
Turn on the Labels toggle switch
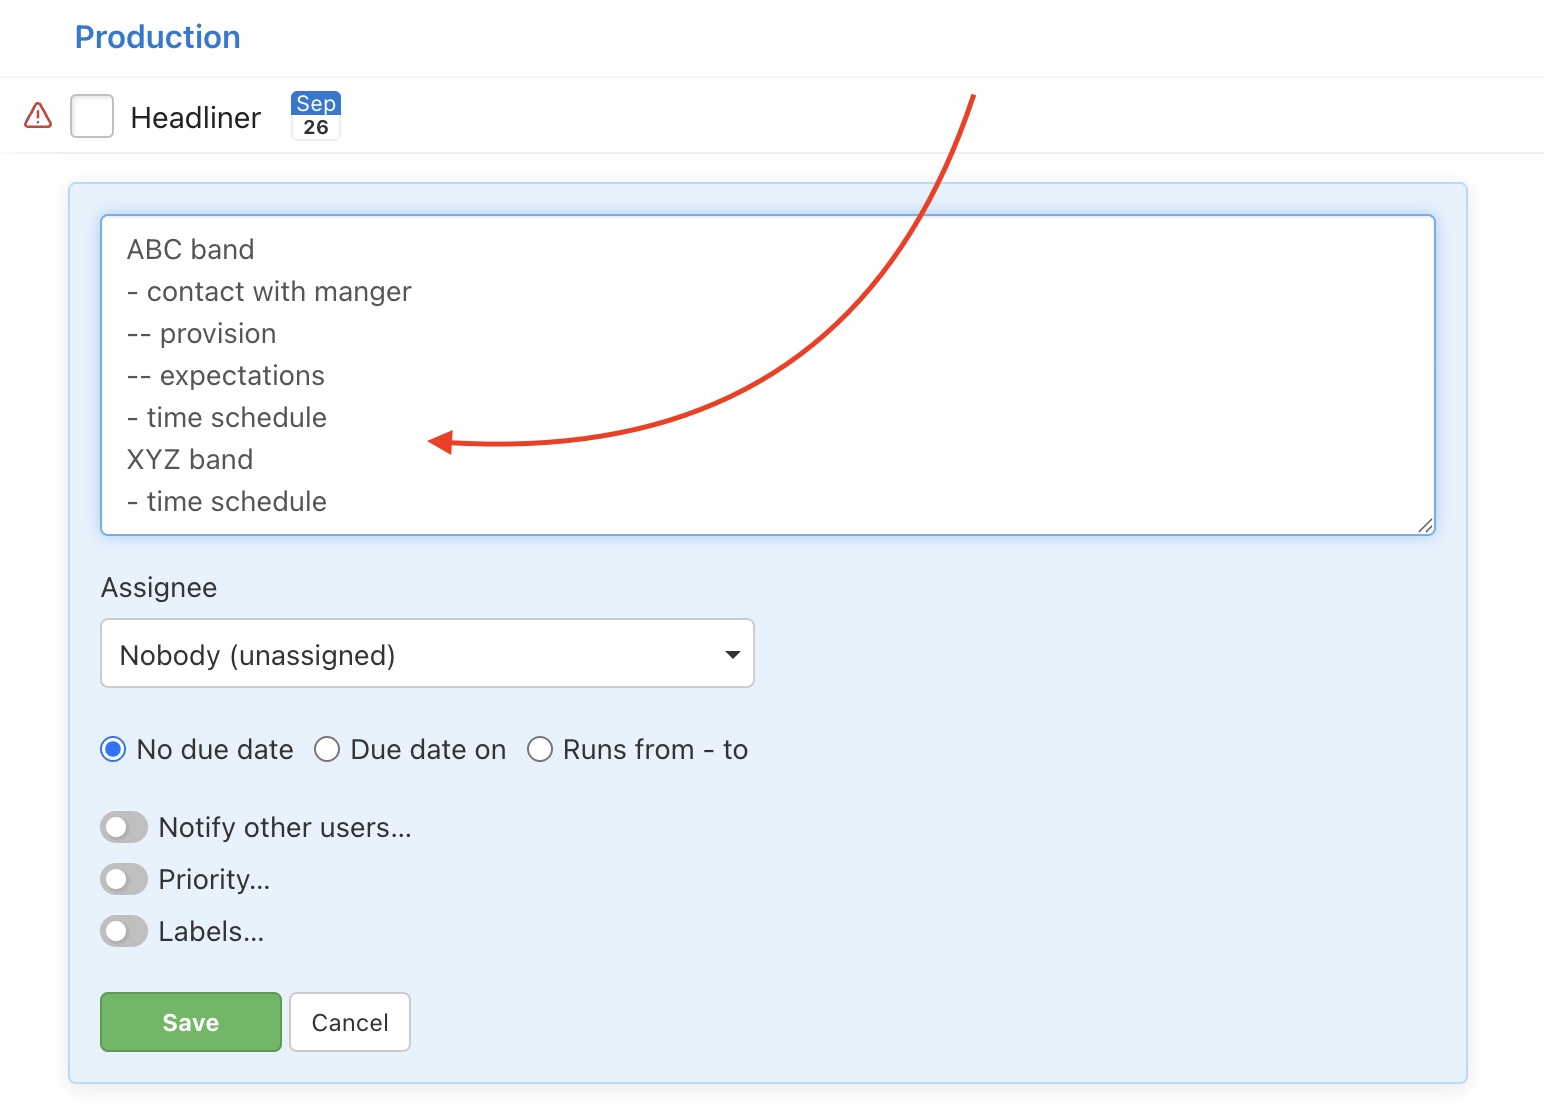pyautogui.click(x=124, y=931)
